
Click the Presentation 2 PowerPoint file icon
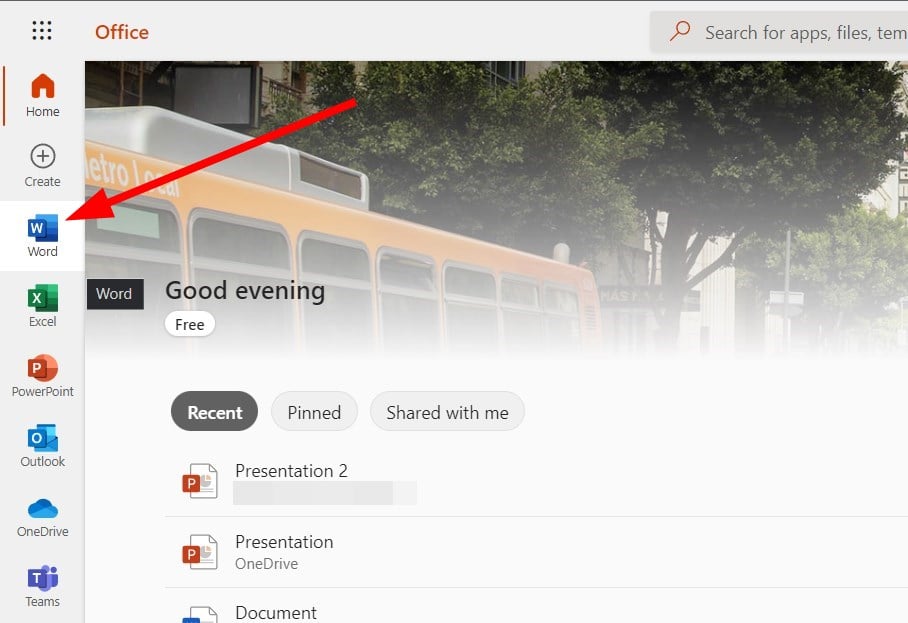point(200,481)
